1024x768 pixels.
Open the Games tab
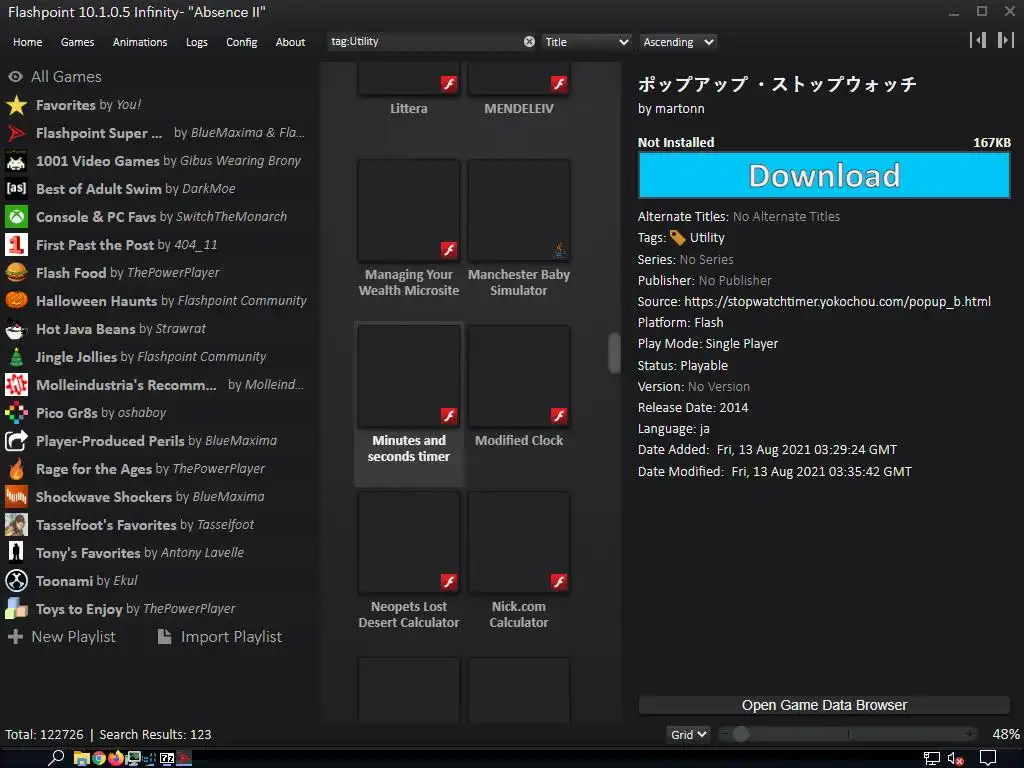(x=77, y=42)
